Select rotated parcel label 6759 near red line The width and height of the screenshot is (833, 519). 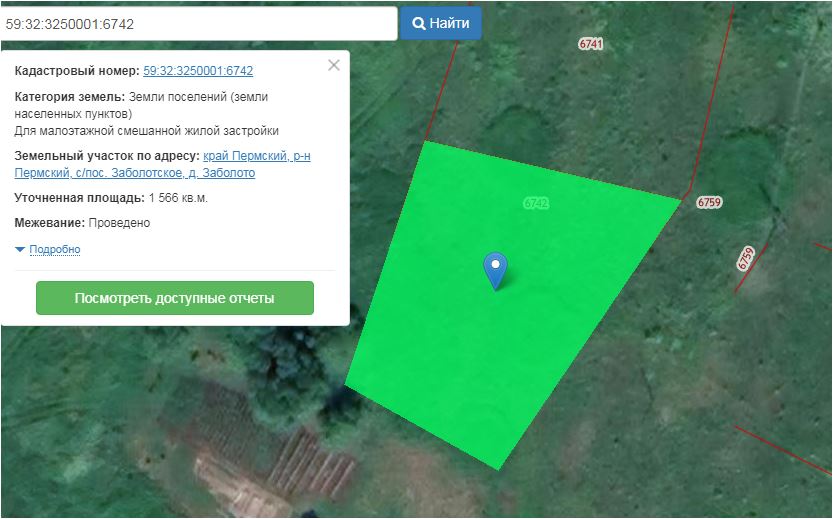point(746,258)
